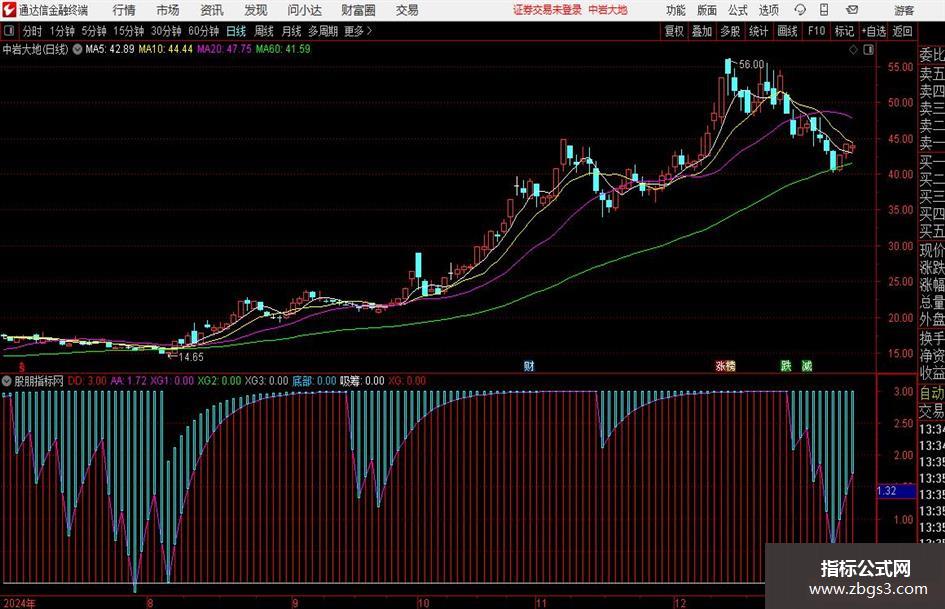Click the green 跌 marker on the chart
945x609 pixels.
pyautogui.click(x=786, y=366)
